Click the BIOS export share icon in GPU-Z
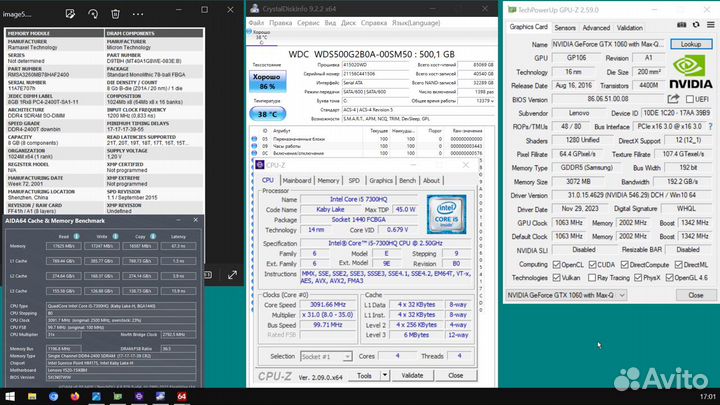Viewport: 720px width, 405px height. point(673,99)
